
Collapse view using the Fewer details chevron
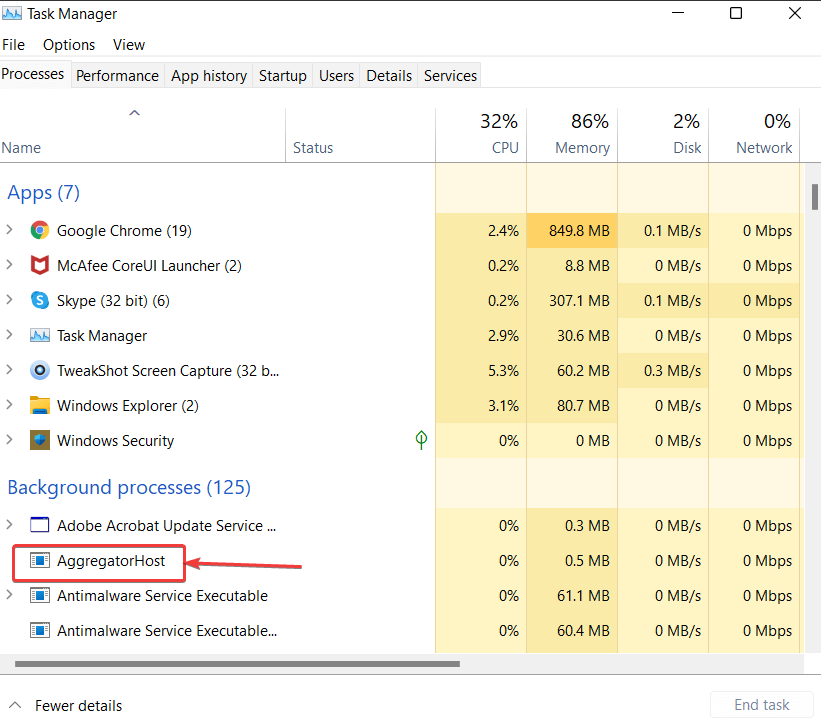pos(15,705)
